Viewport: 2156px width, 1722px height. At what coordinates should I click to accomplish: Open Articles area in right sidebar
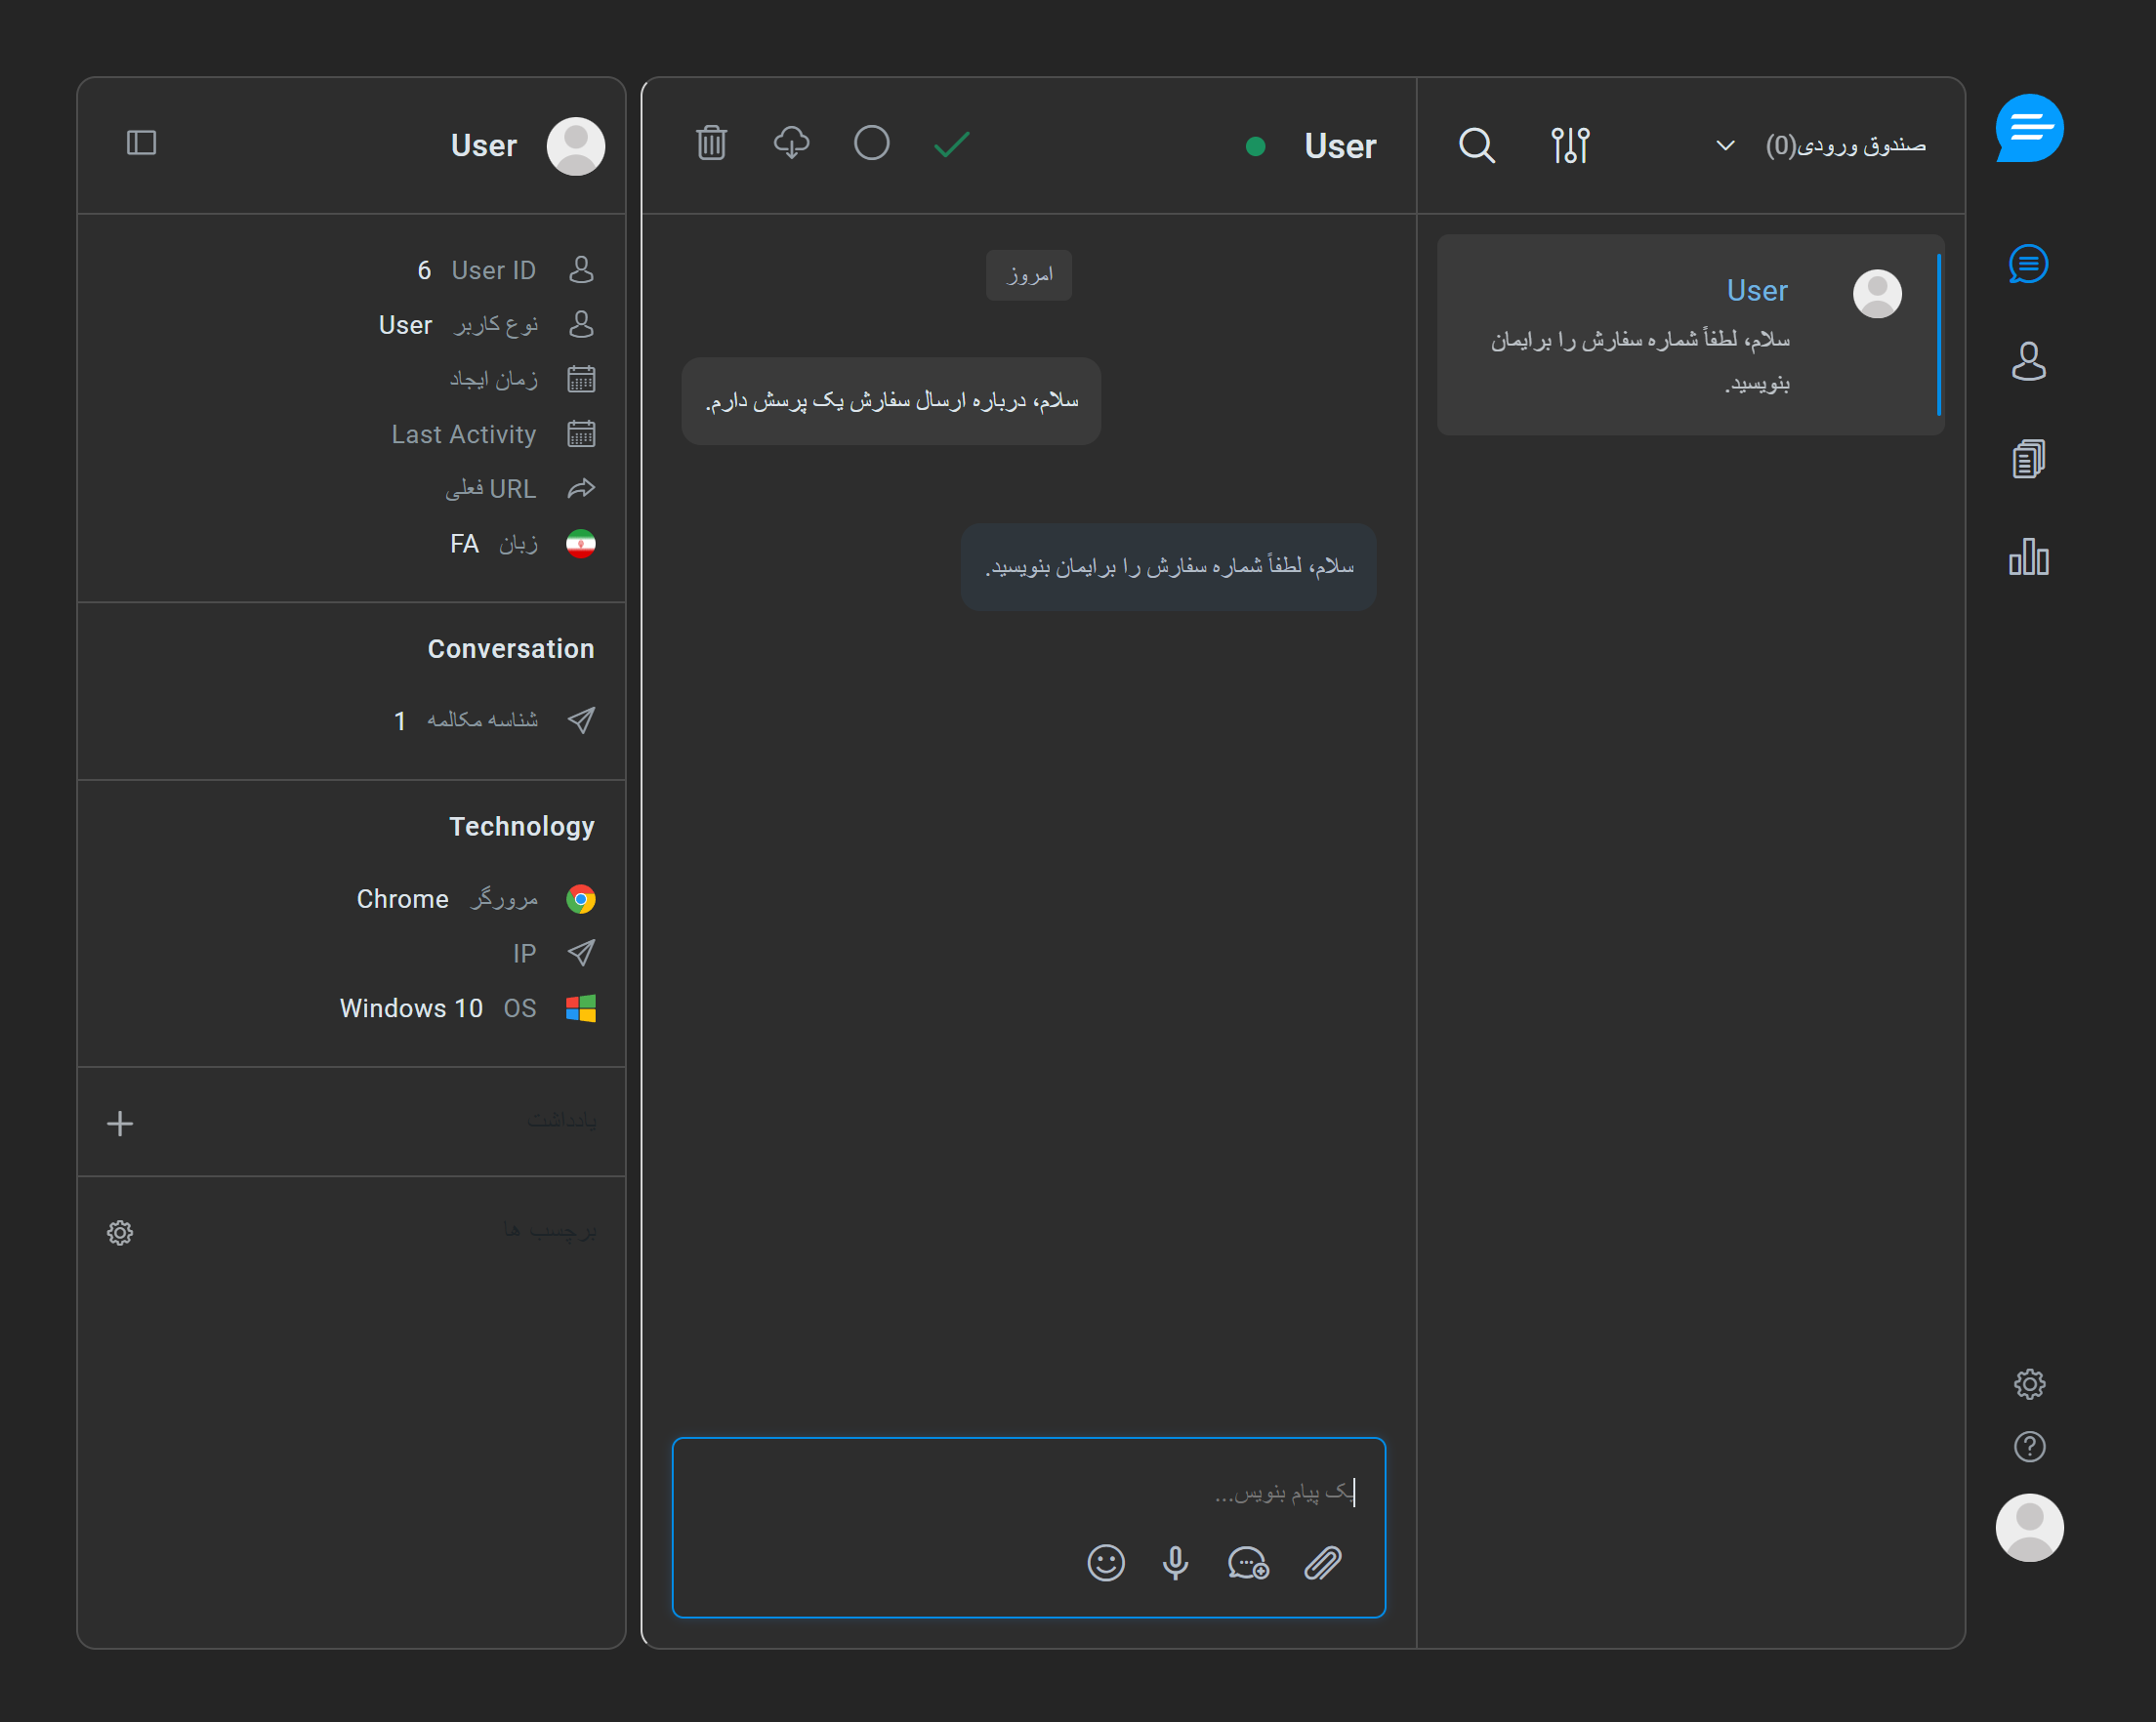2028,459
